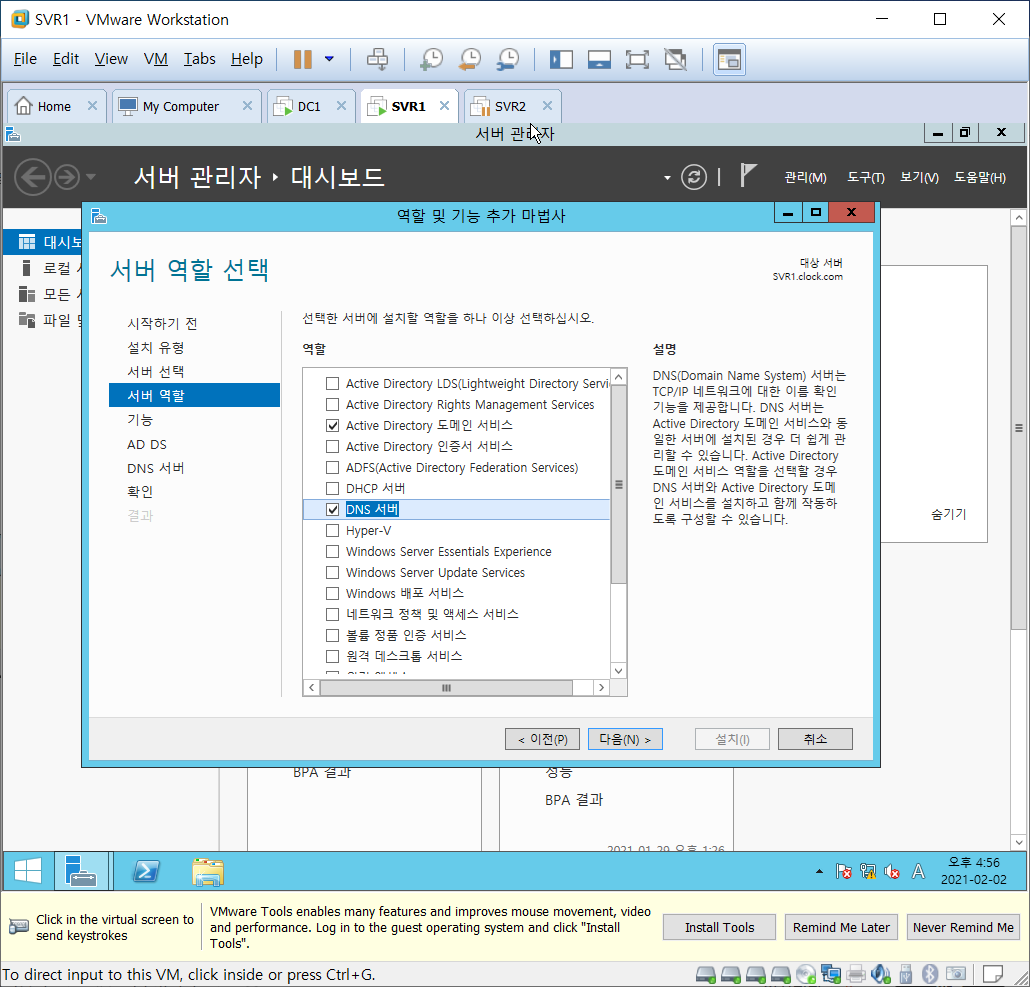Show hidden tray icons arrow
The width and height of the screenshot is (1030, 987).
(x=819, y=871)
